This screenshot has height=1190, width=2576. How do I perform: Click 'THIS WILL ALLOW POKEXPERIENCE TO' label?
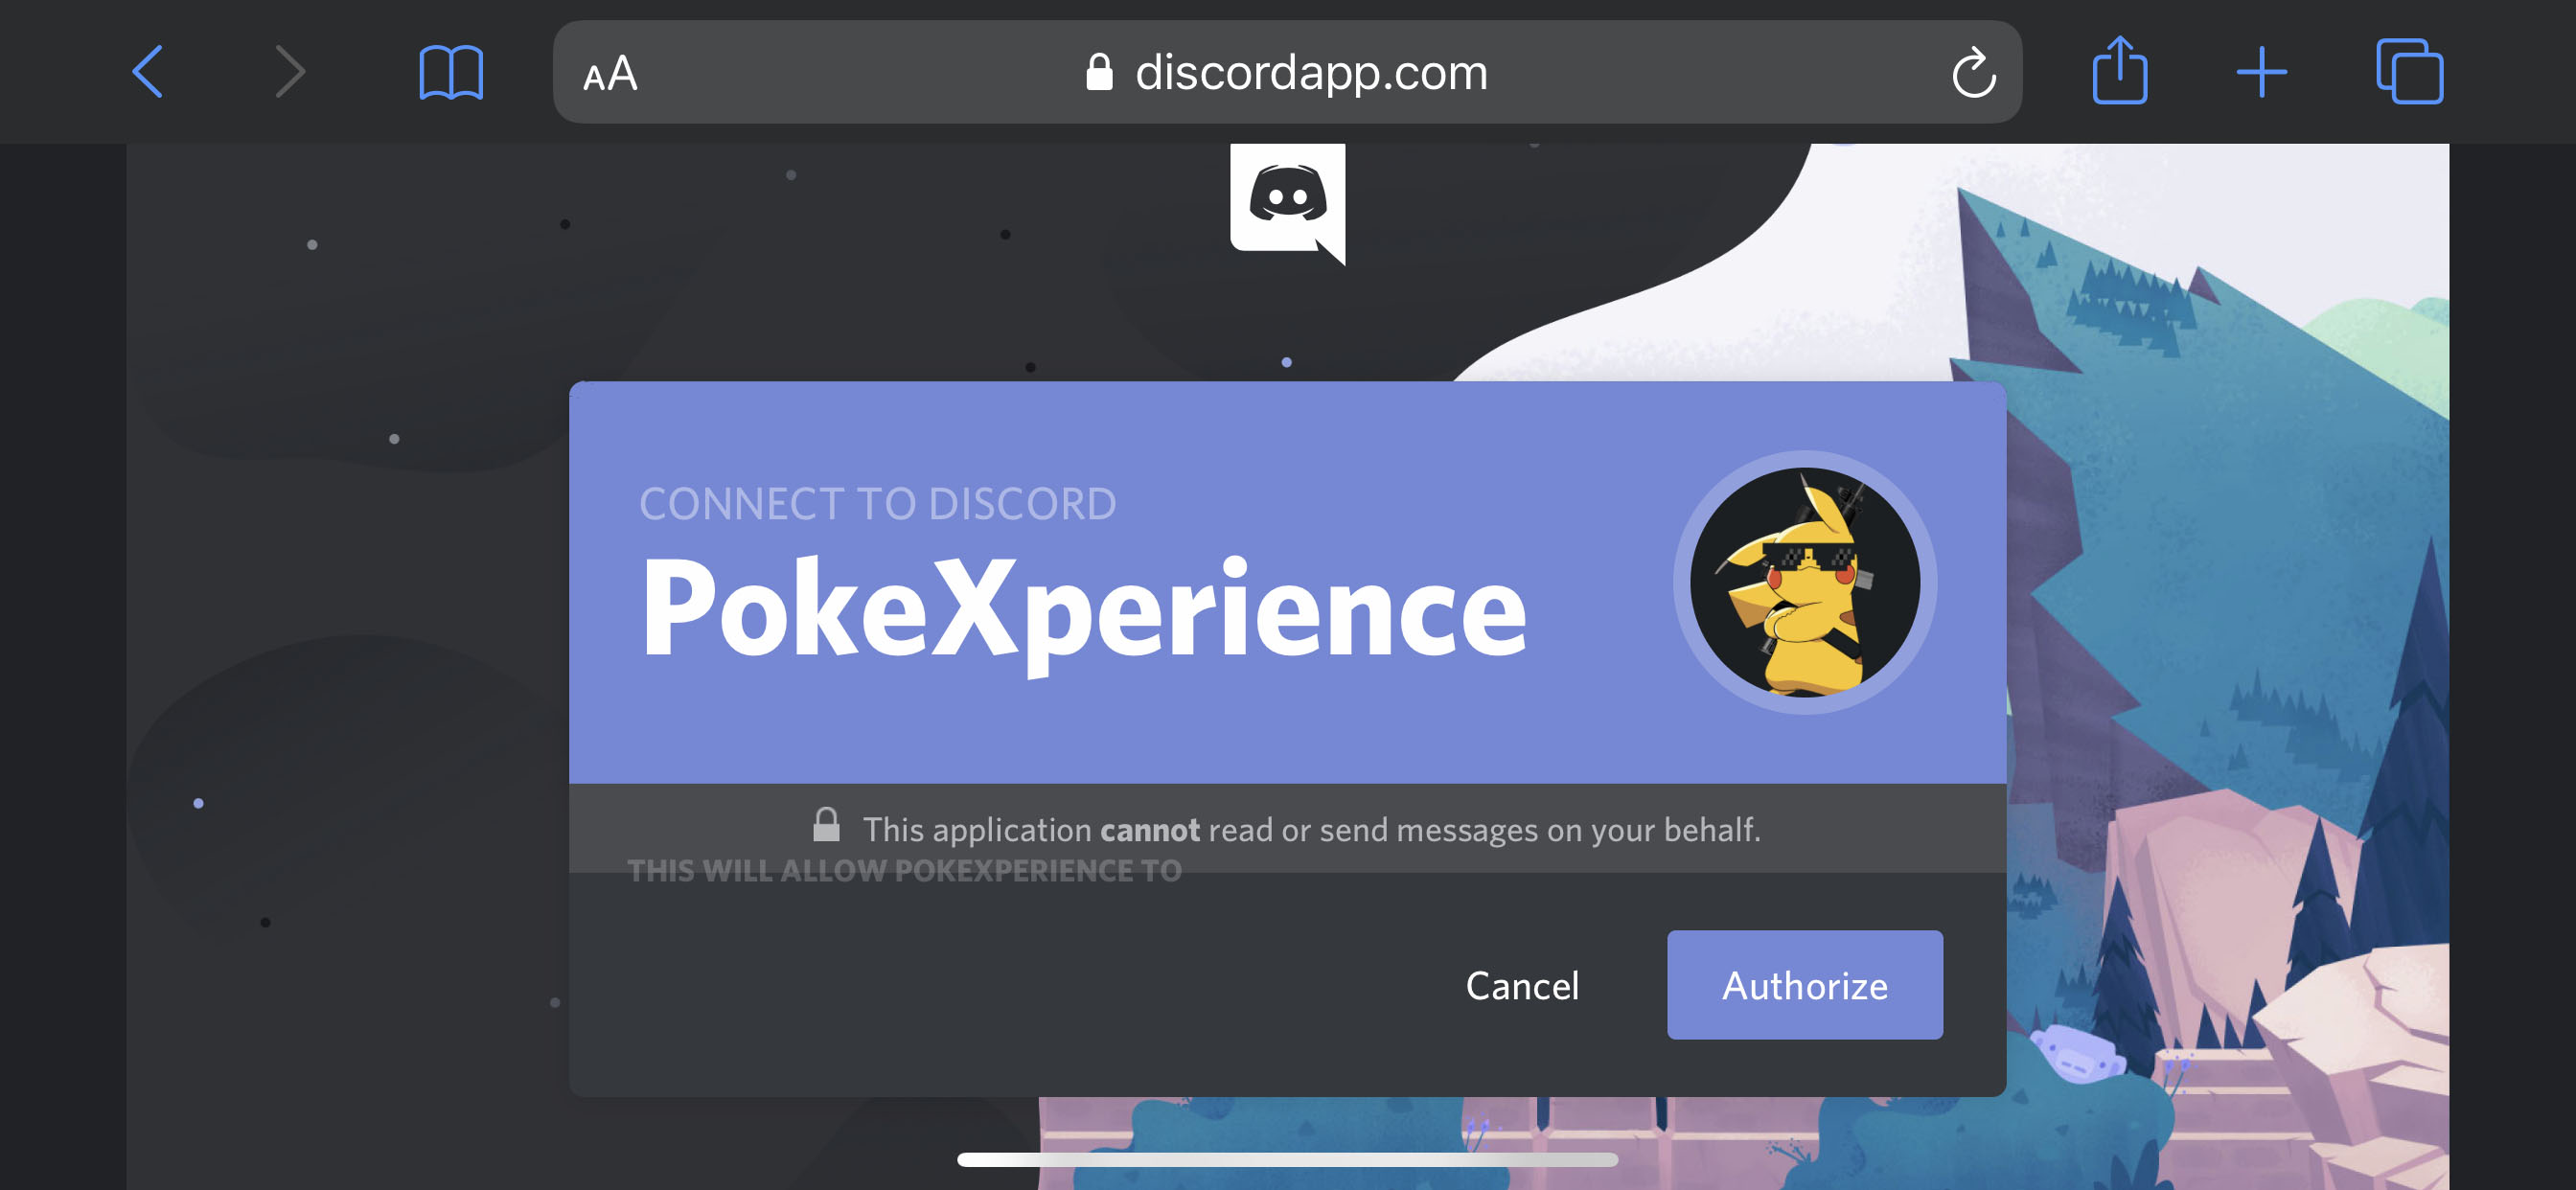[x=904, y=871]
